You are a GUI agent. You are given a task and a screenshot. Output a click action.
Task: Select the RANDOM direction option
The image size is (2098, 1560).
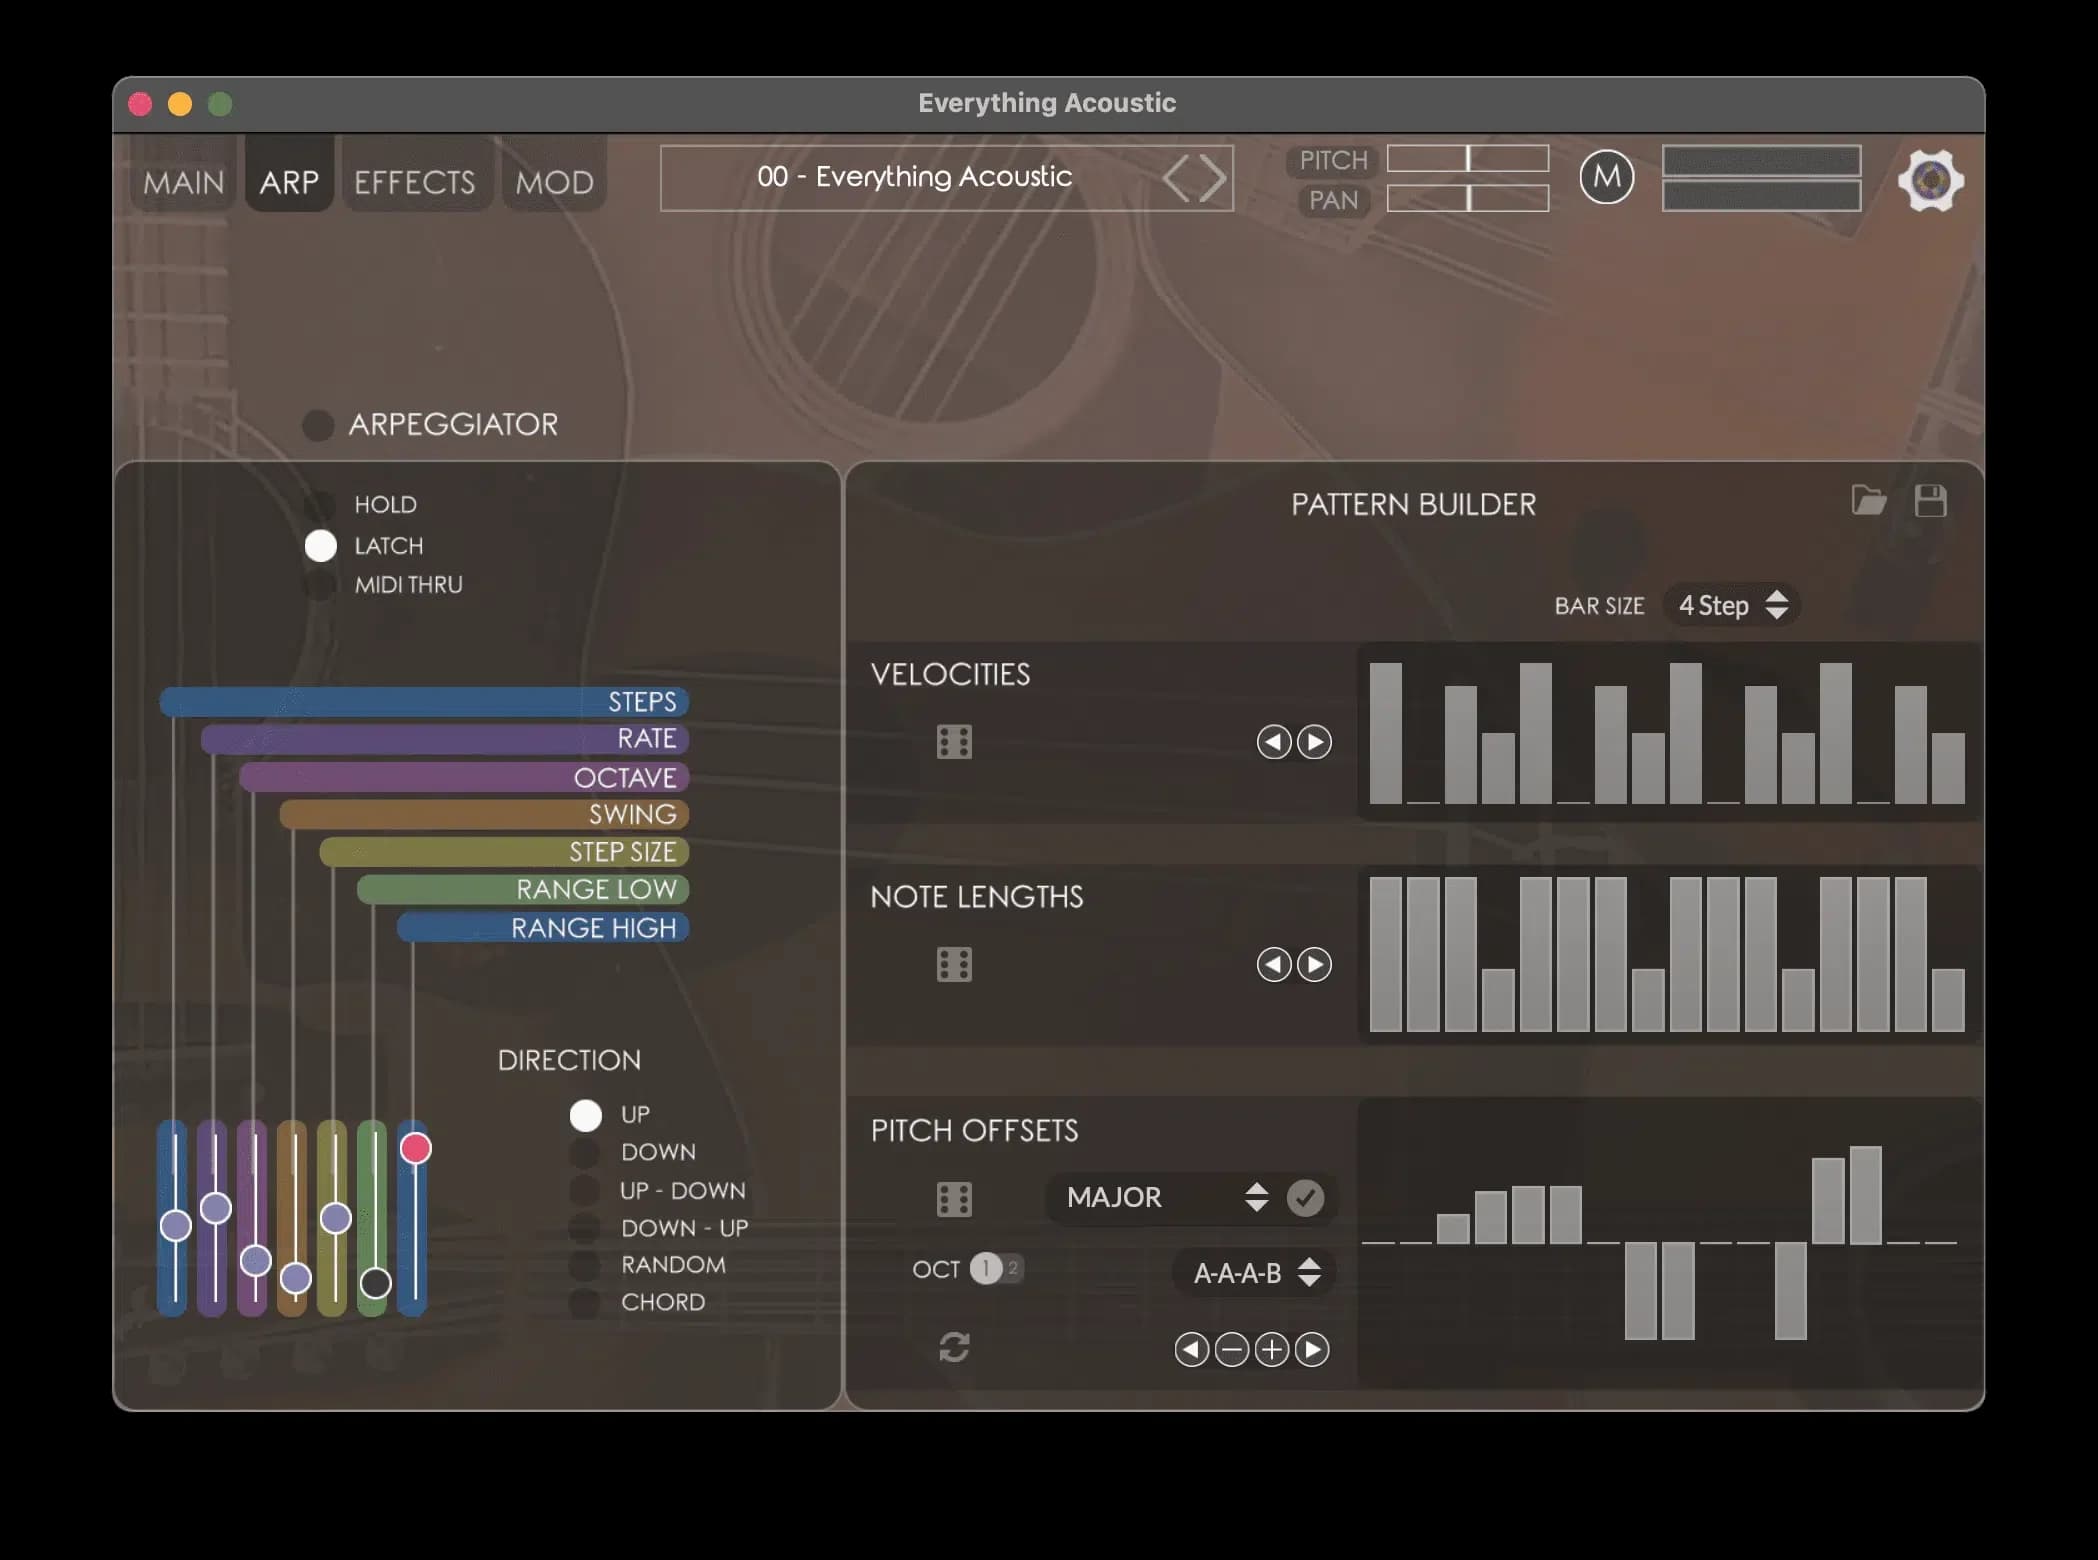585,1265
